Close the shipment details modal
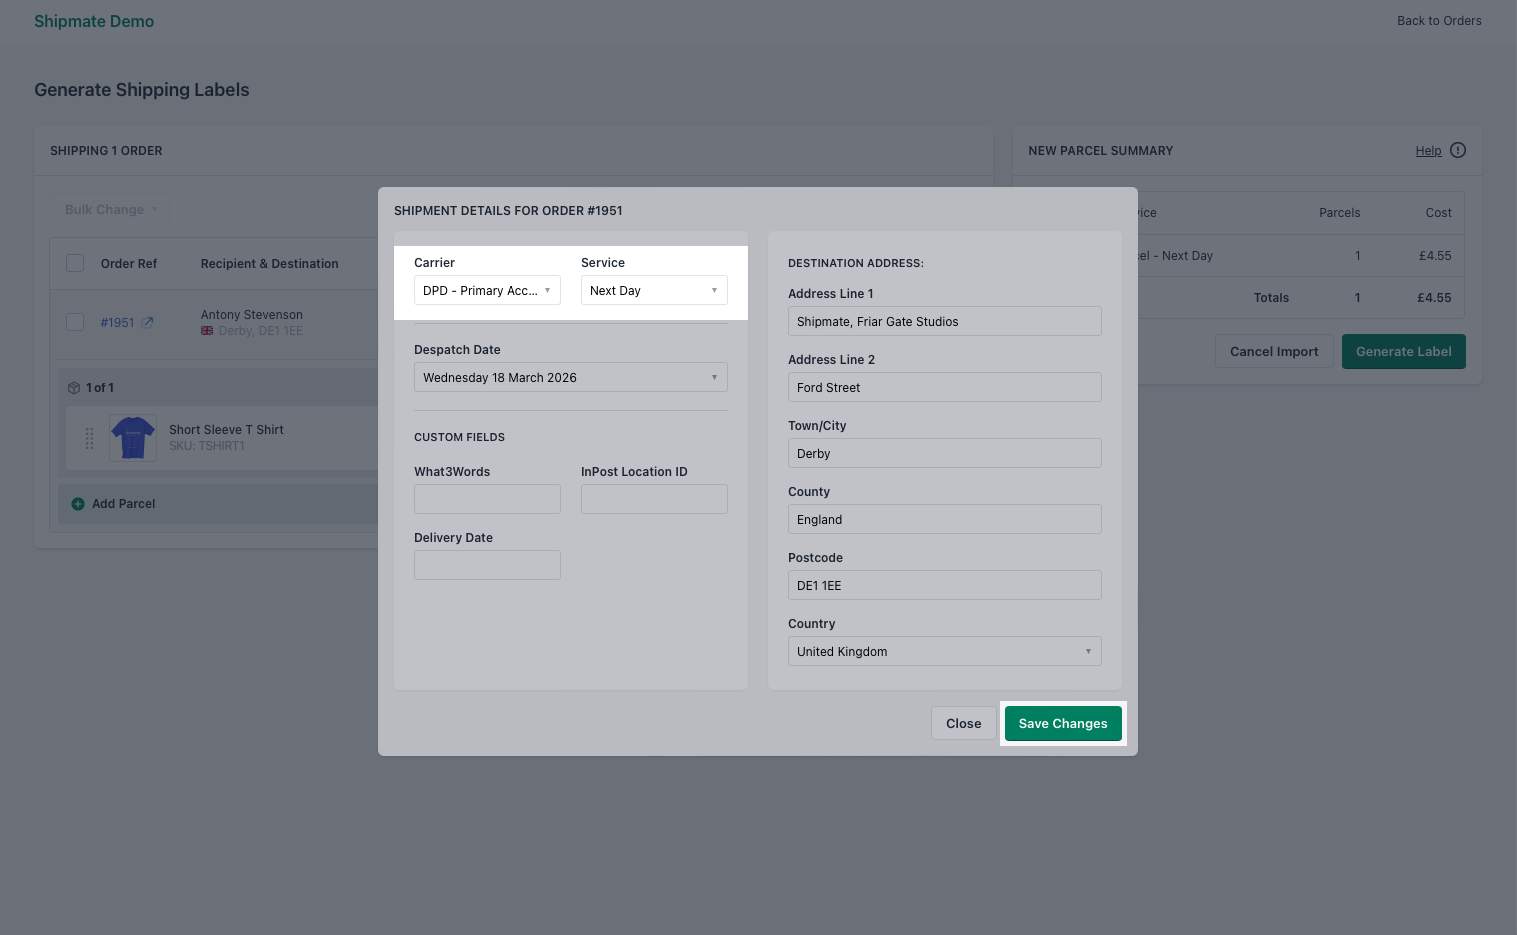Viewport: 1517px width, 935px height. (963, 723)
